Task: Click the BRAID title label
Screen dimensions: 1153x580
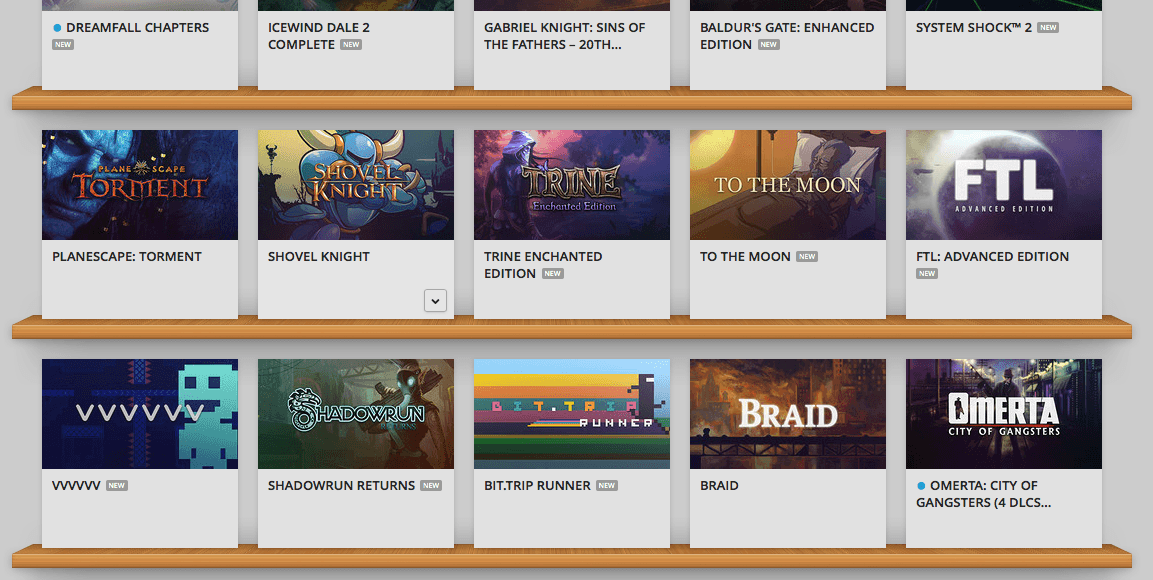Action: pyautogui.click(x=719, y=485)
